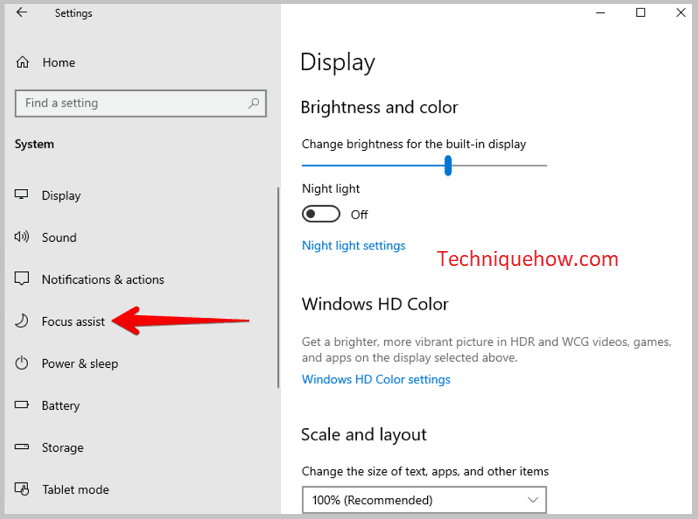Open Night light settings link
Image resolution: width=698 pixels, height=519 pixels.
tap(353, 245)
